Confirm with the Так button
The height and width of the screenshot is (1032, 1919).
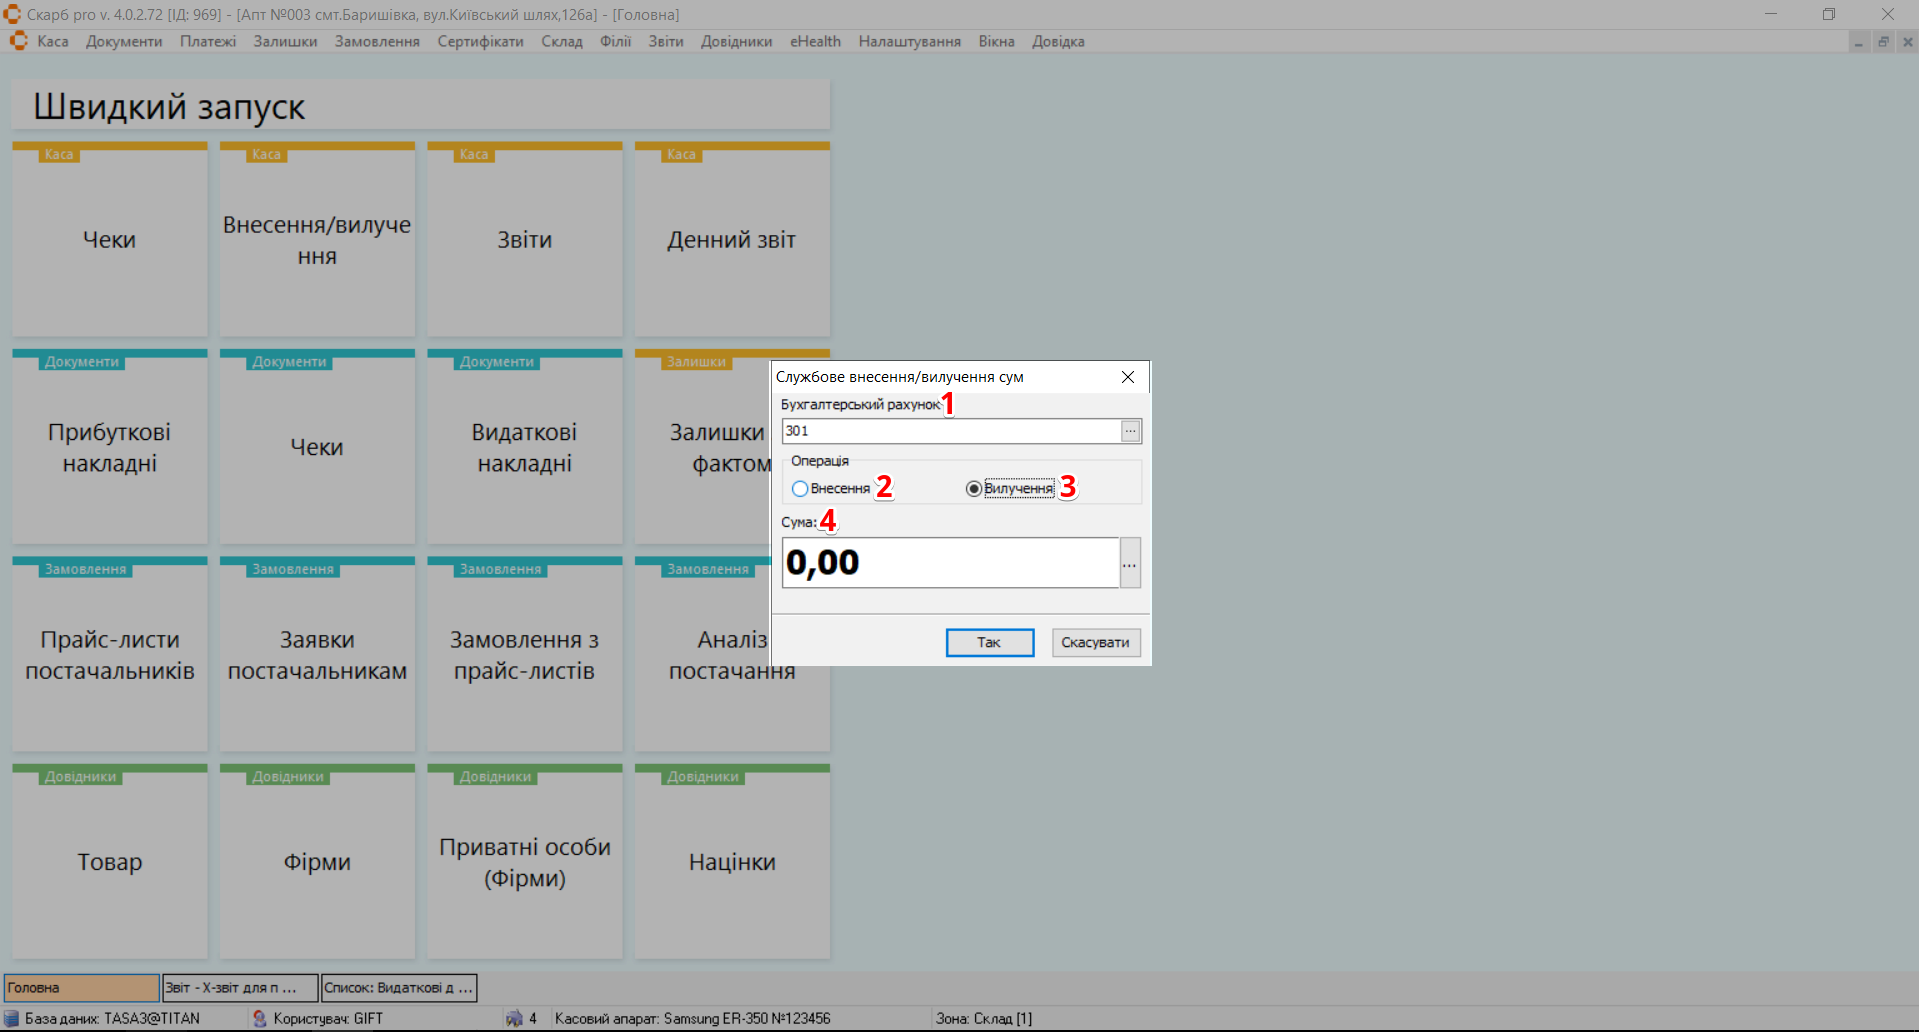(x=989, y=642)
